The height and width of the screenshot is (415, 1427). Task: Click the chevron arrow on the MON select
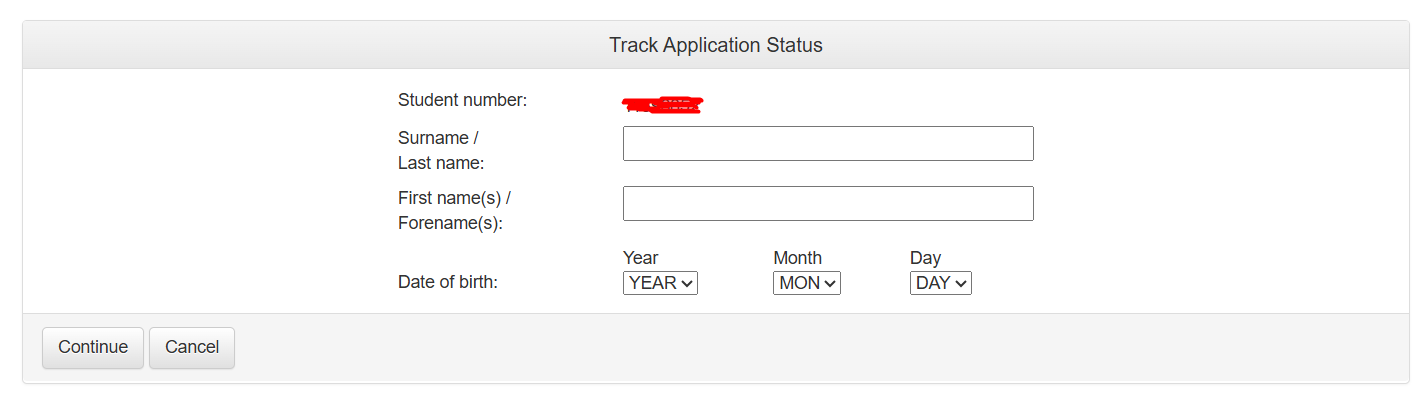click(830, 284)
